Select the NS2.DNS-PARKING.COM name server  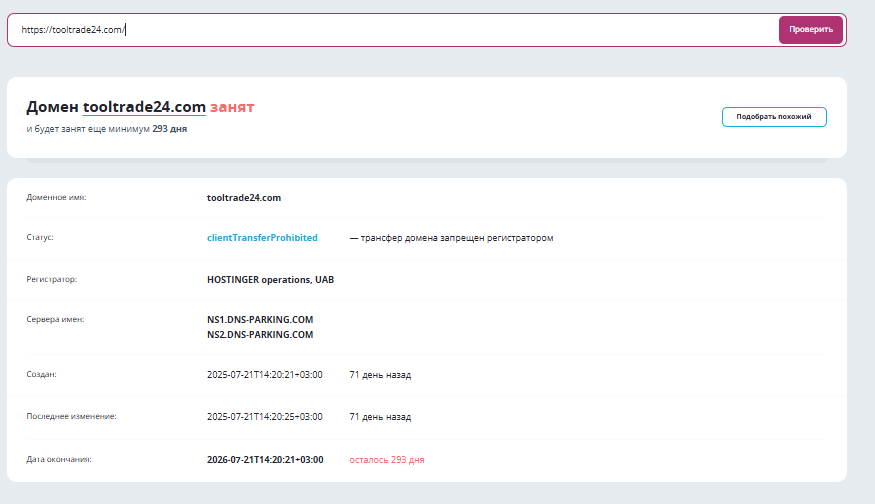260,334
